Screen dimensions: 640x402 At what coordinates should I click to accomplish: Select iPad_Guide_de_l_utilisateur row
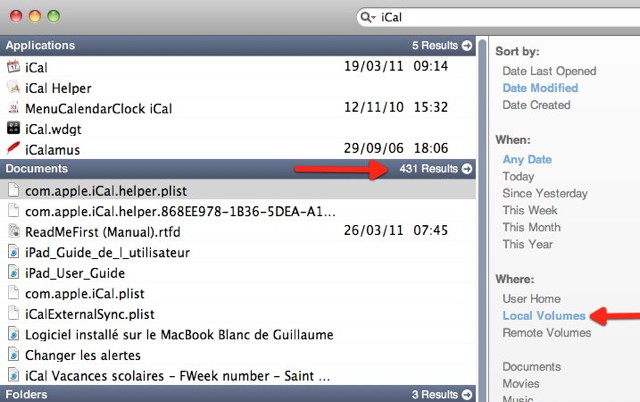(x=238, y=252)
